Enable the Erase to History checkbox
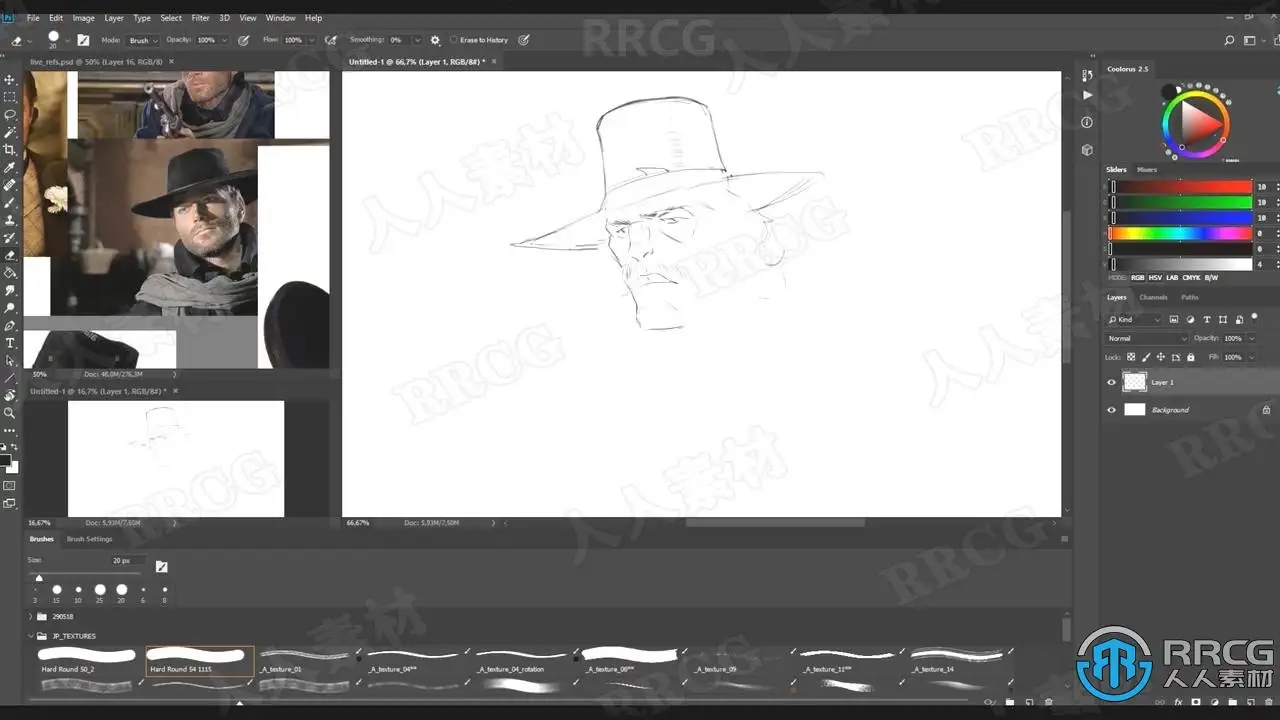Screen dimensions: 1280x720 454,40
